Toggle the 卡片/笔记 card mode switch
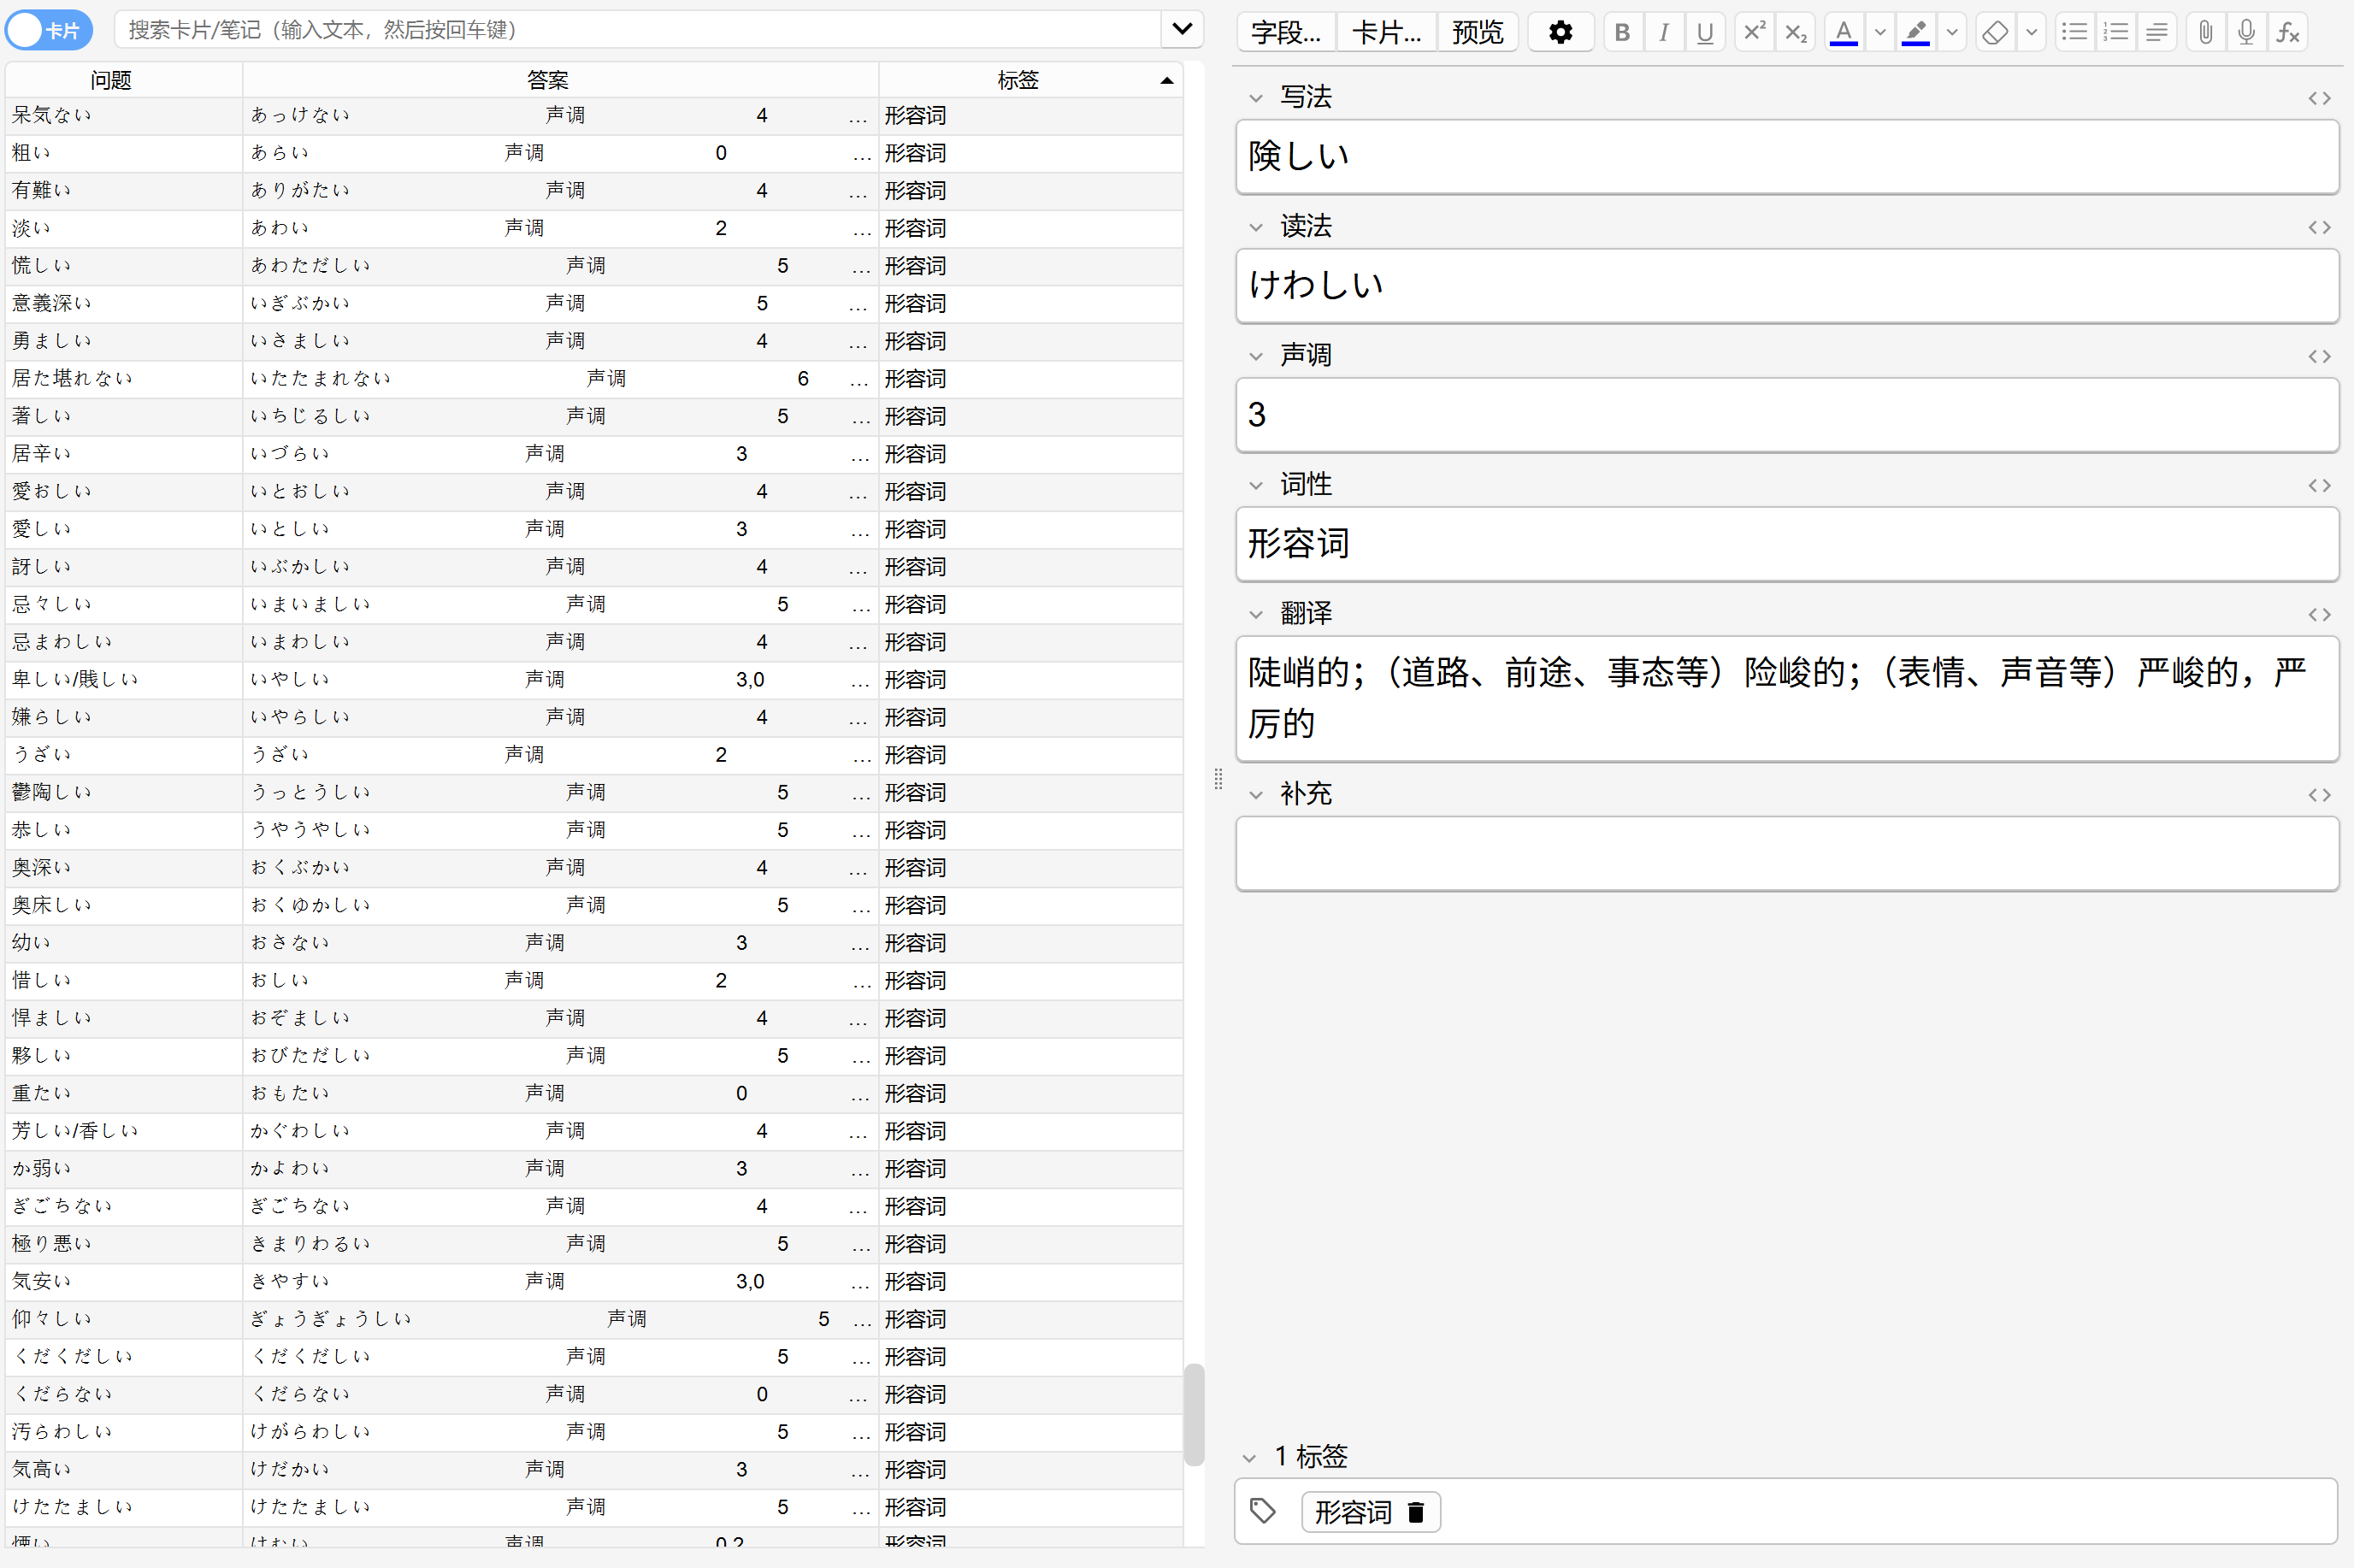This screenshot has width=2354, height=1568. pos(49,30)
